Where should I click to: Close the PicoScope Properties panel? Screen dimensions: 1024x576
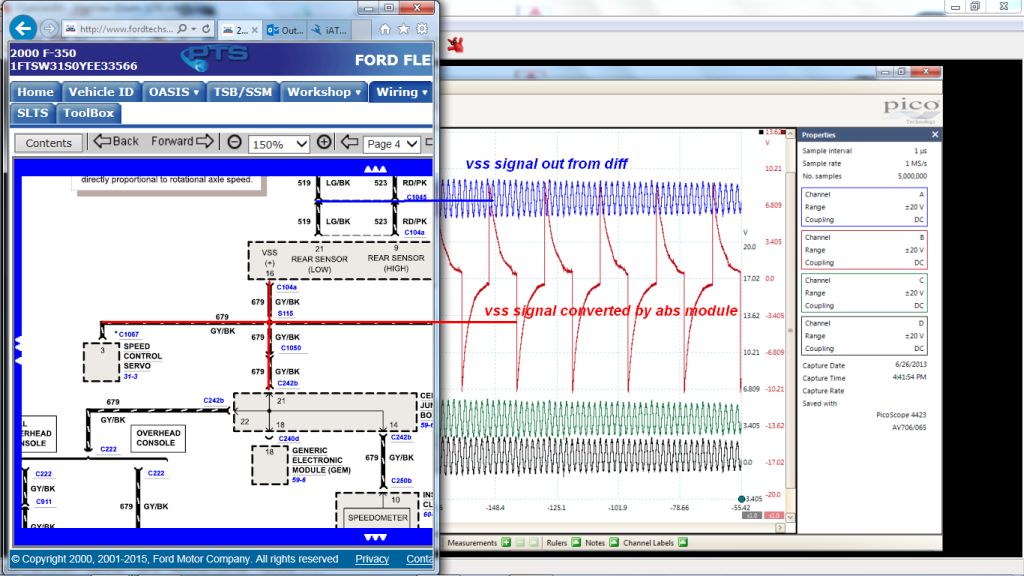(935, 135)
